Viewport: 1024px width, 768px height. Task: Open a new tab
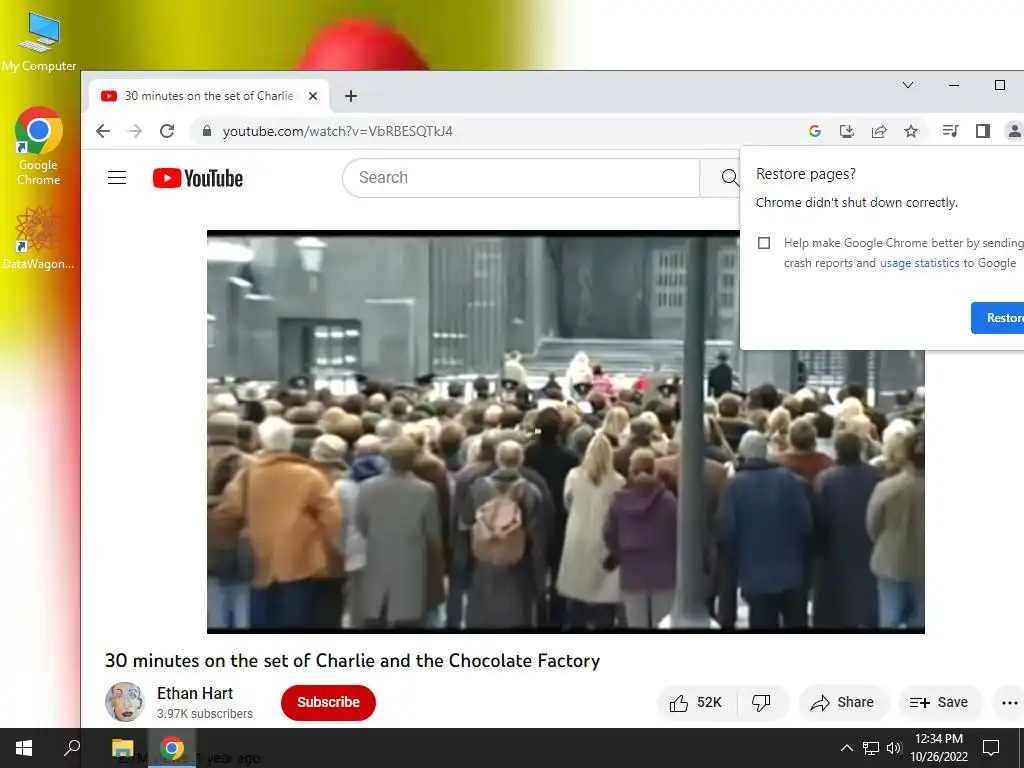coord(351,96)
